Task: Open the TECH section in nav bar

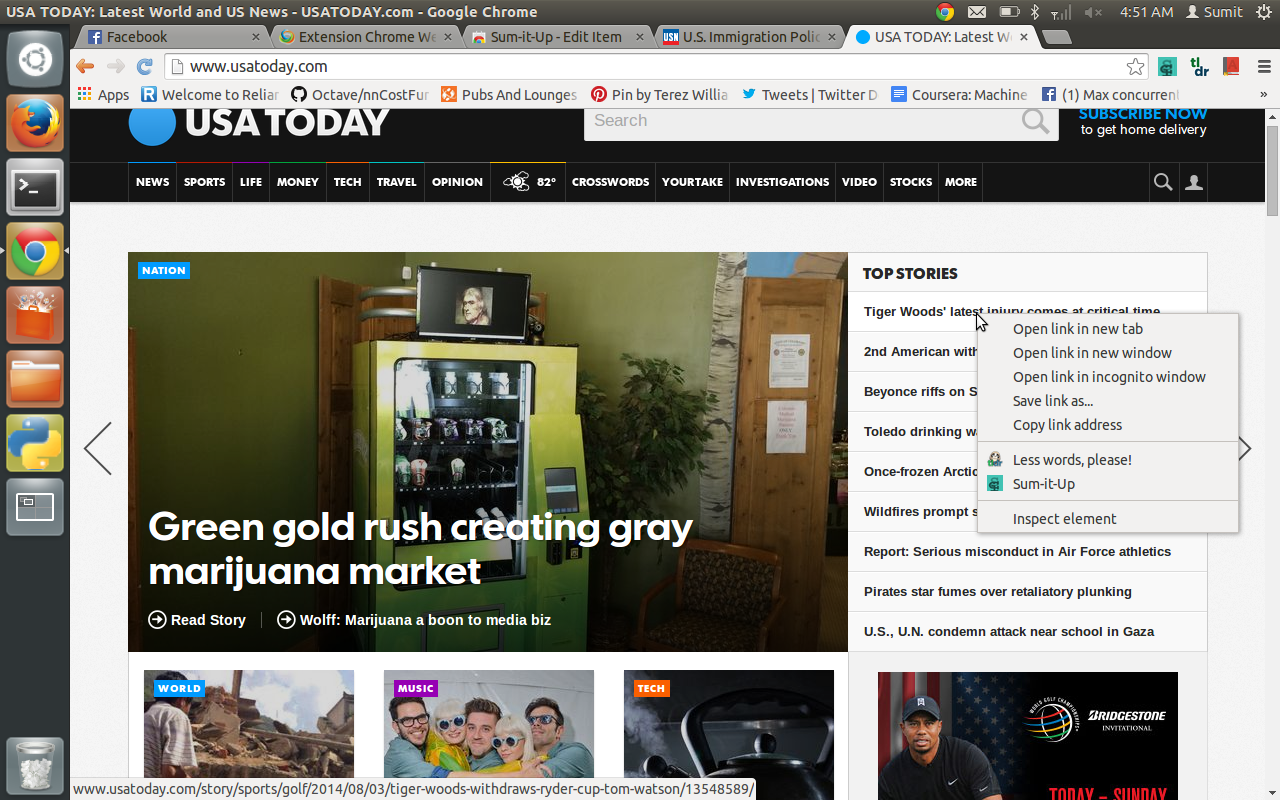Action: click(348, 182)
